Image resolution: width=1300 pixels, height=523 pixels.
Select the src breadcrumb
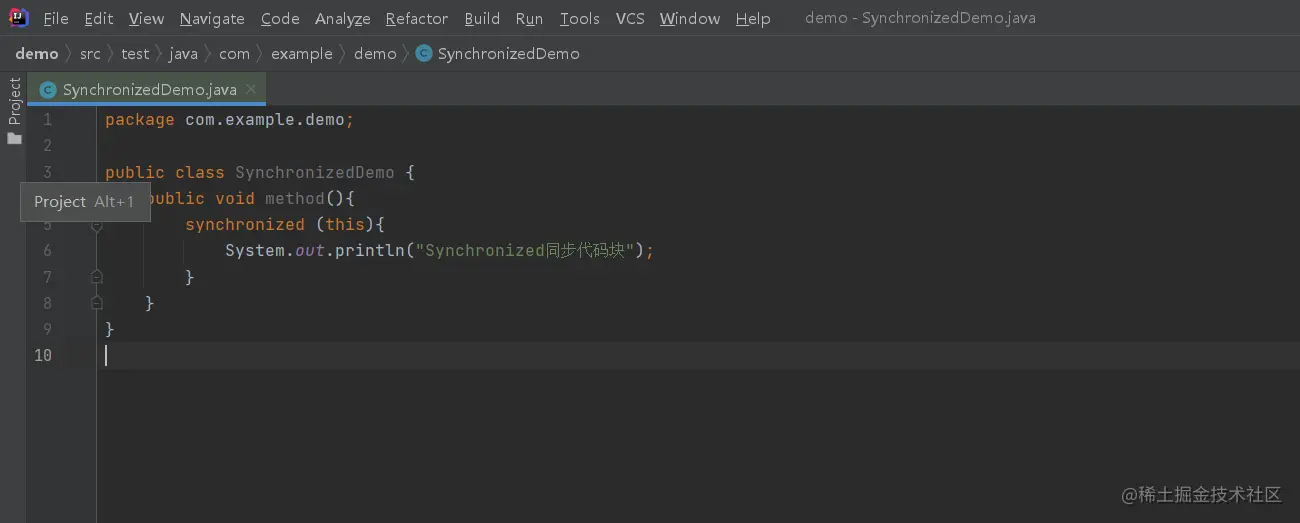(x=90, y=54)
